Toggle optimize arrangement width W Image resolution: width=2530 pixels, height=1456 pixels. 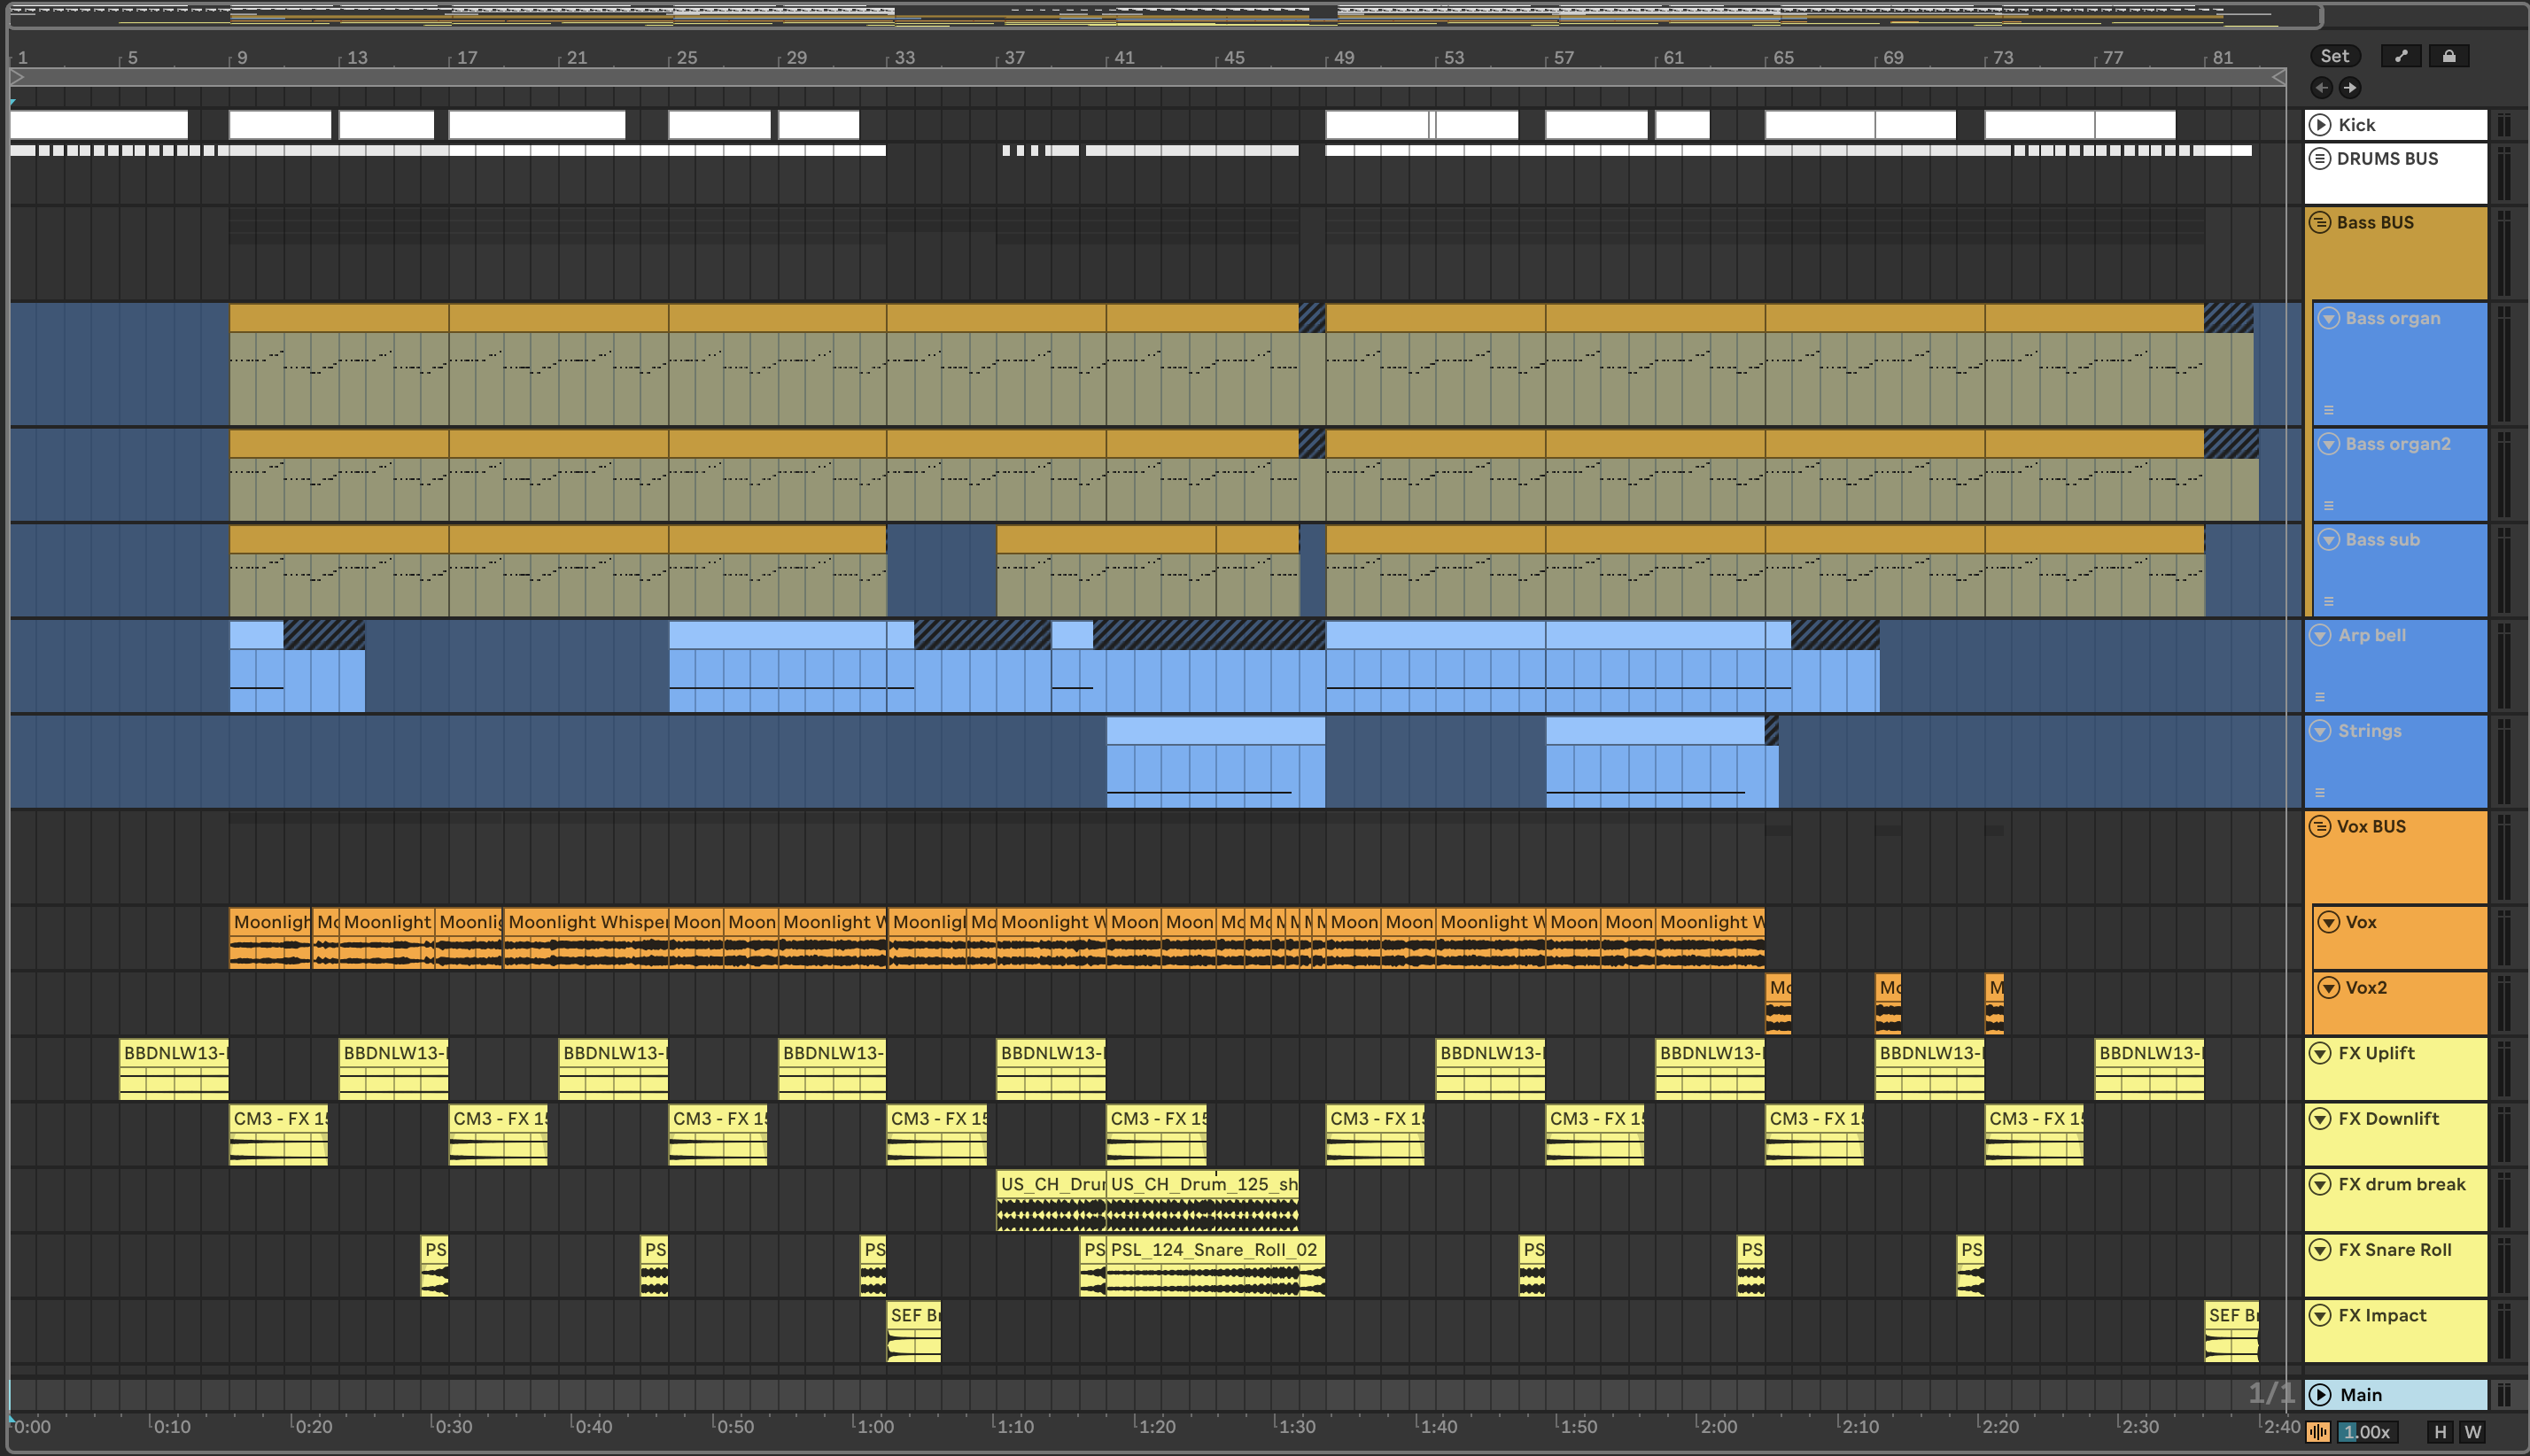coord(2473,1432)
